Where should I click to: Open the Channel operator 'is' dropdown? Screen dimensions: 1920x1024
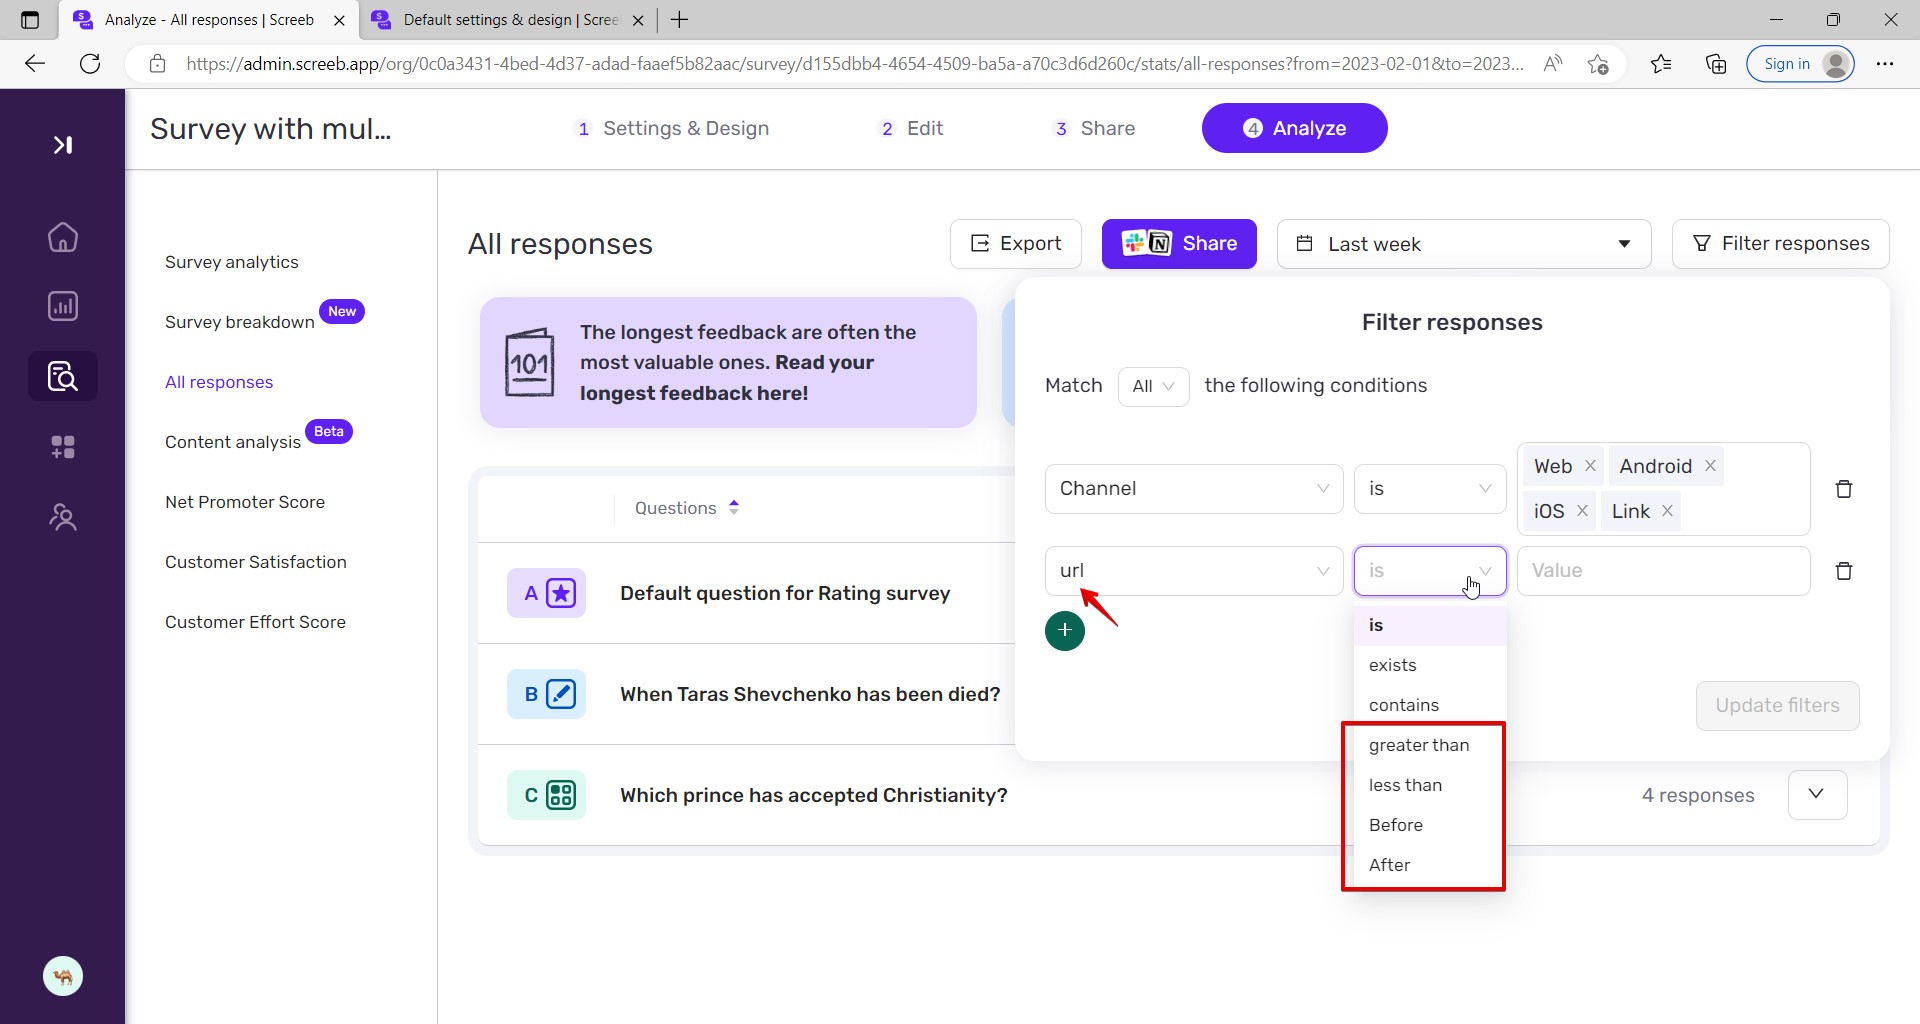(x=1430, y=489)
